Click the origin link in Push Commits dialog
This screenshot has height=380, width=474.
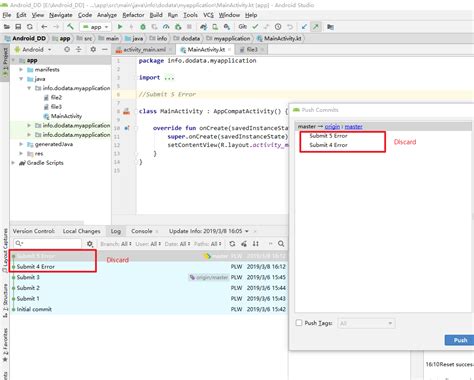click(332, 126)
